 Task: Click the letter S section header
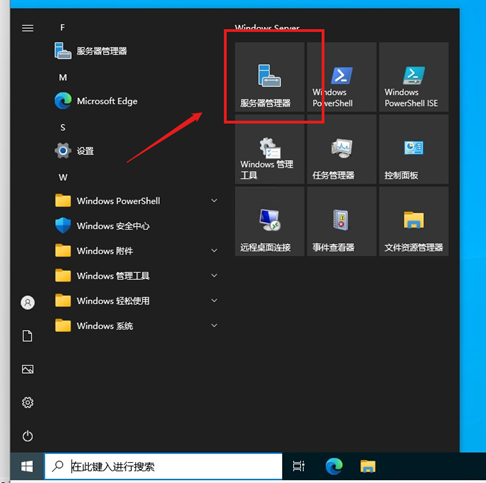click(x=63, y=128)
